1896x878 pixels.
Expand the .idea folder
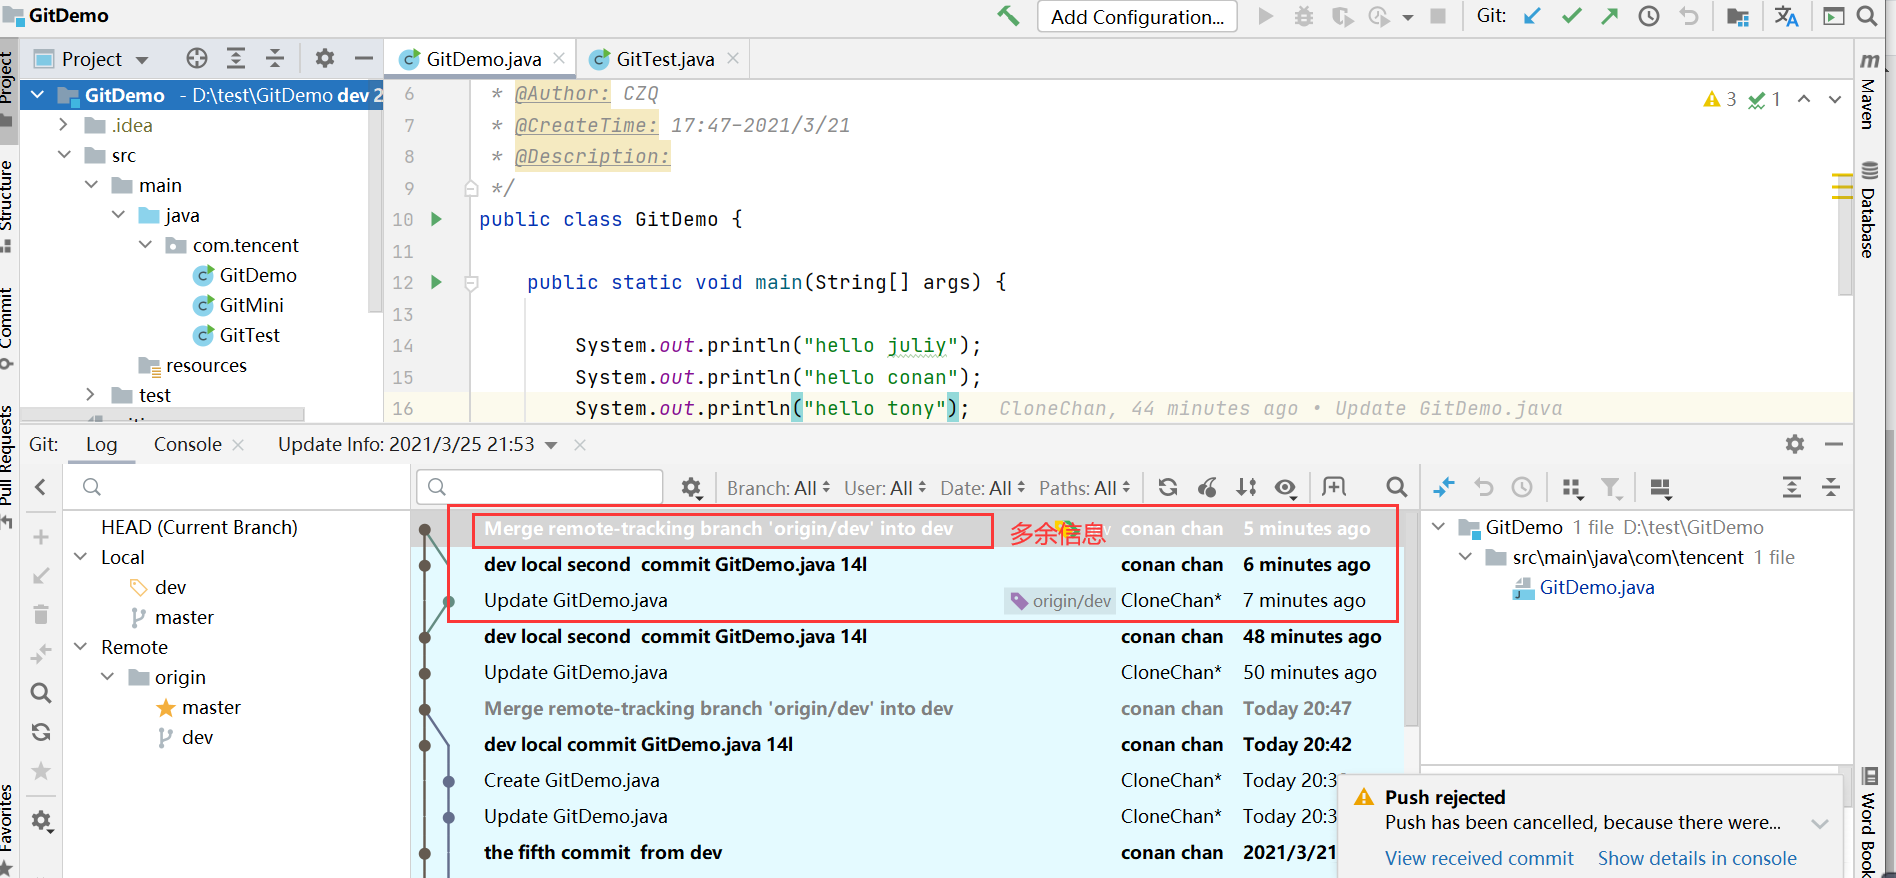[65, 125]
